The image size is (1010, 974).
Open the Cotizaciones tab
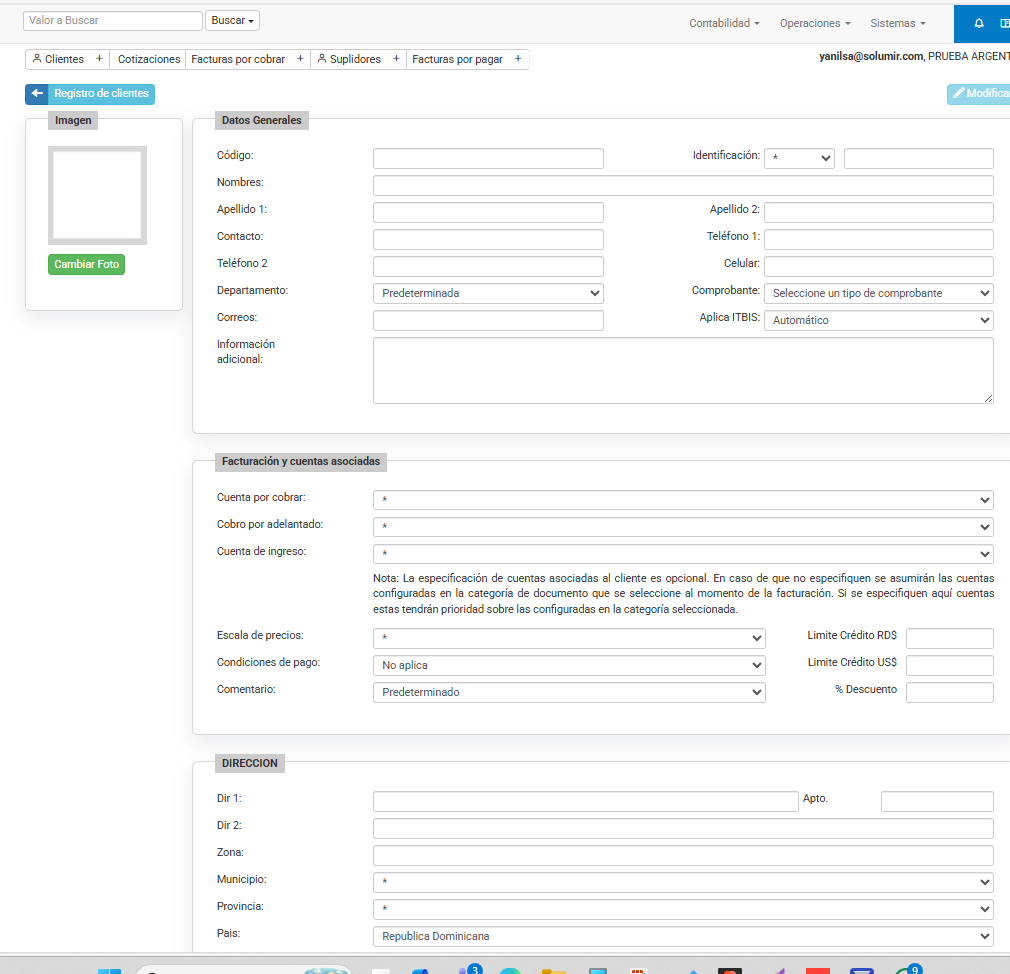[x=149, y=59]
